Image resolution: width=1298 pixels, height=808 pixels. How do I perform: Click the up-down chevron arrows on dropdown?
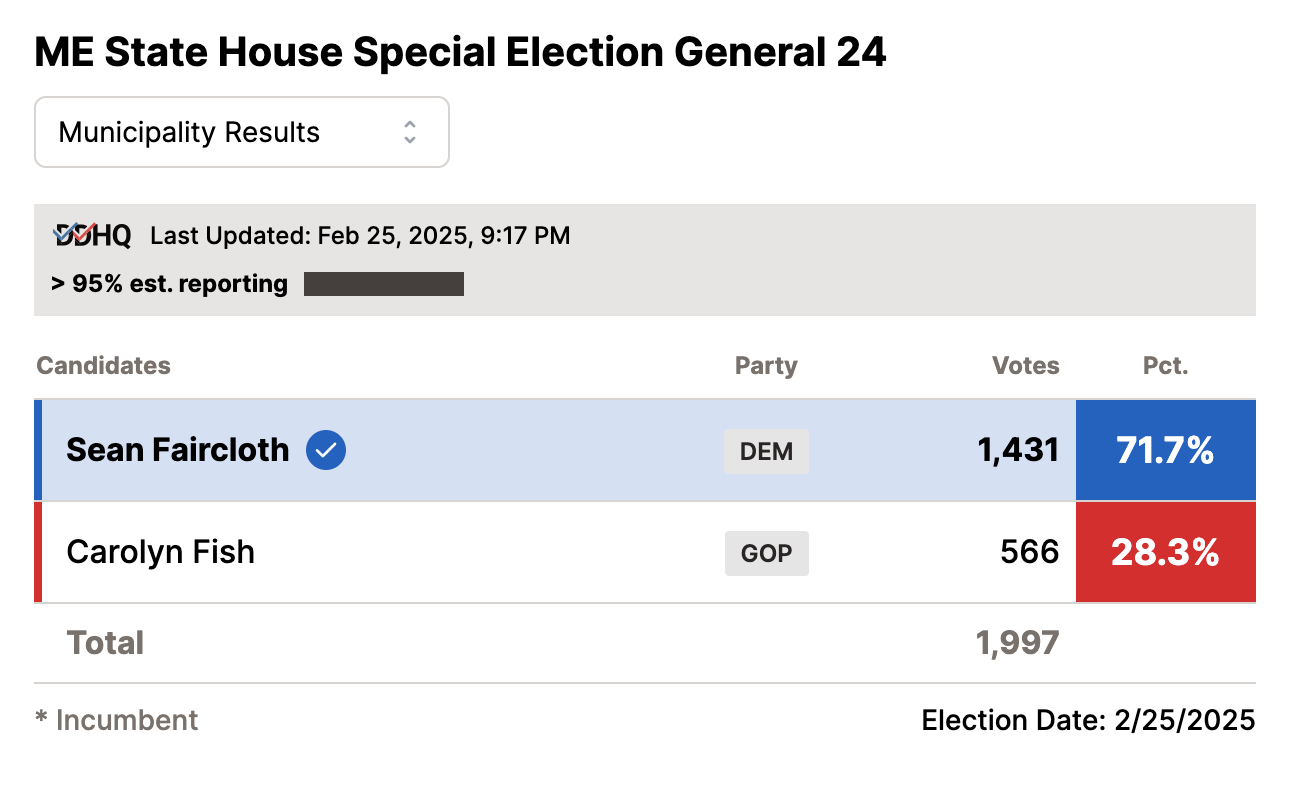click(410, 132)
